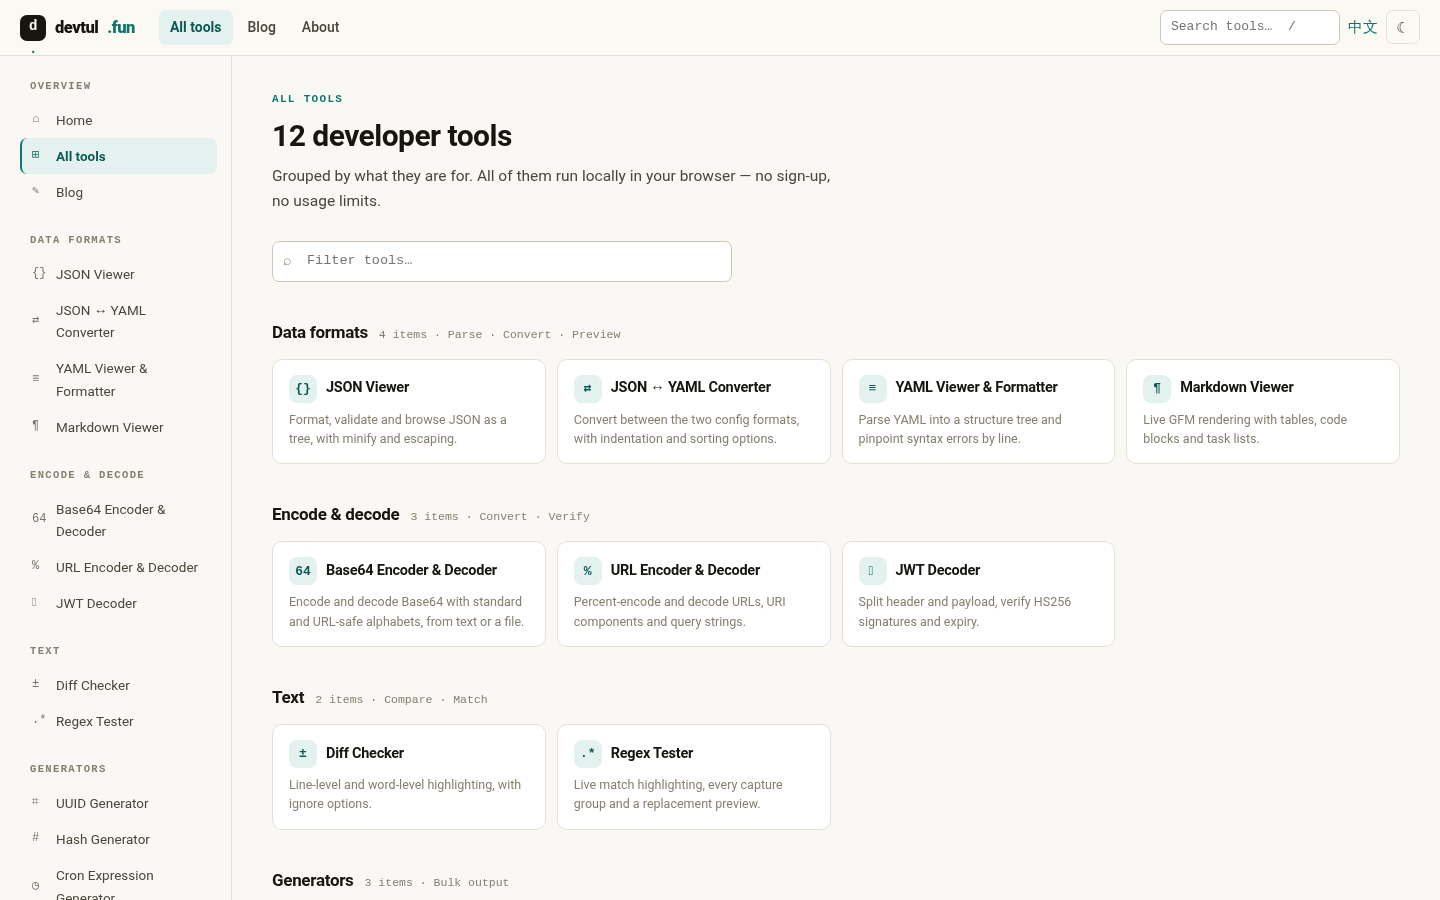1440x900 pixels.
Task: Click JSON ↔ YAML Converter card icon
Action: (x=587, y=388)
